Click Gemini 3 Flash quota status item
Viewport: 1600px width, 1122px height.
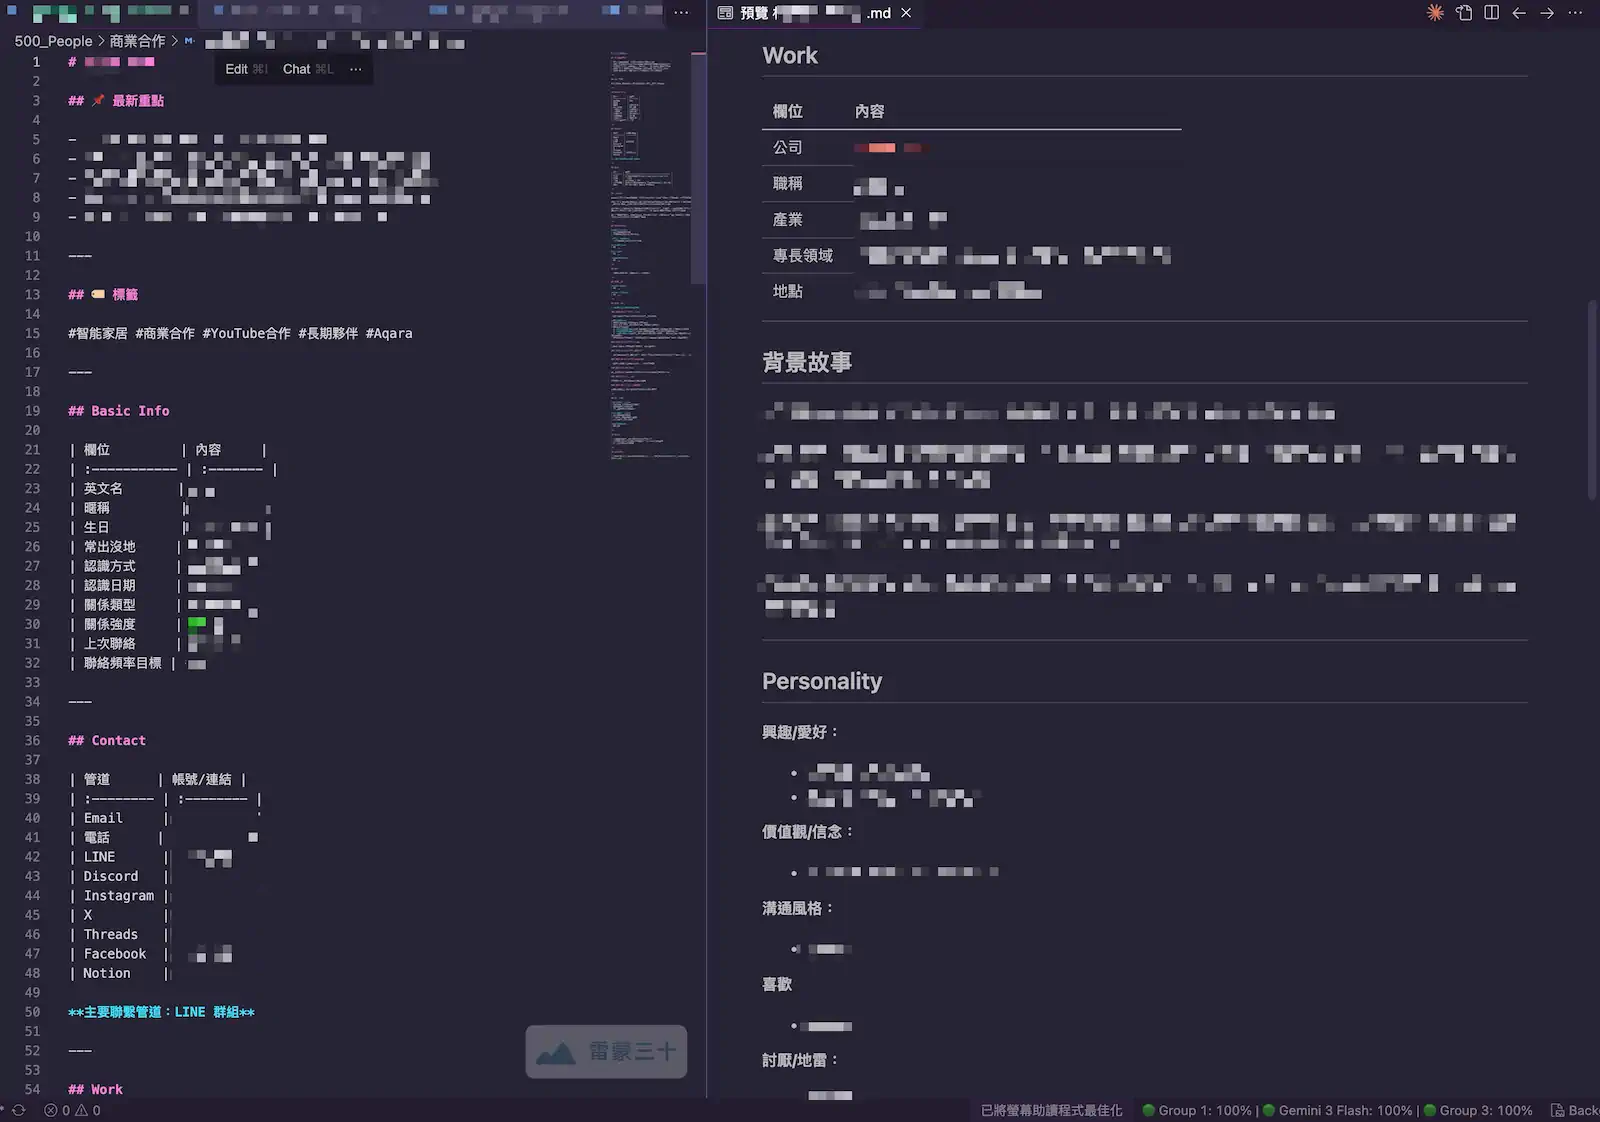coord(1337,1110)
